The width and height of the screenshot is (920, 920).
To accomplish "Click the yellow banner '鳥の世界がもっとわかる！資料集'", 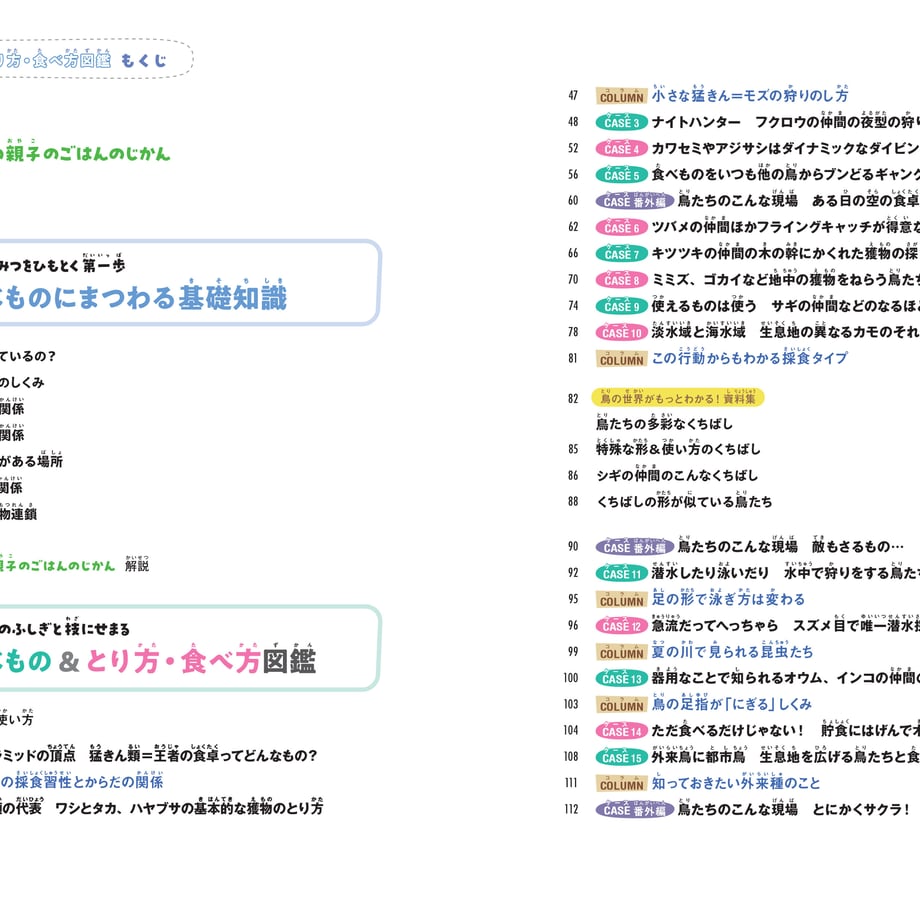I will click(678, 398).
